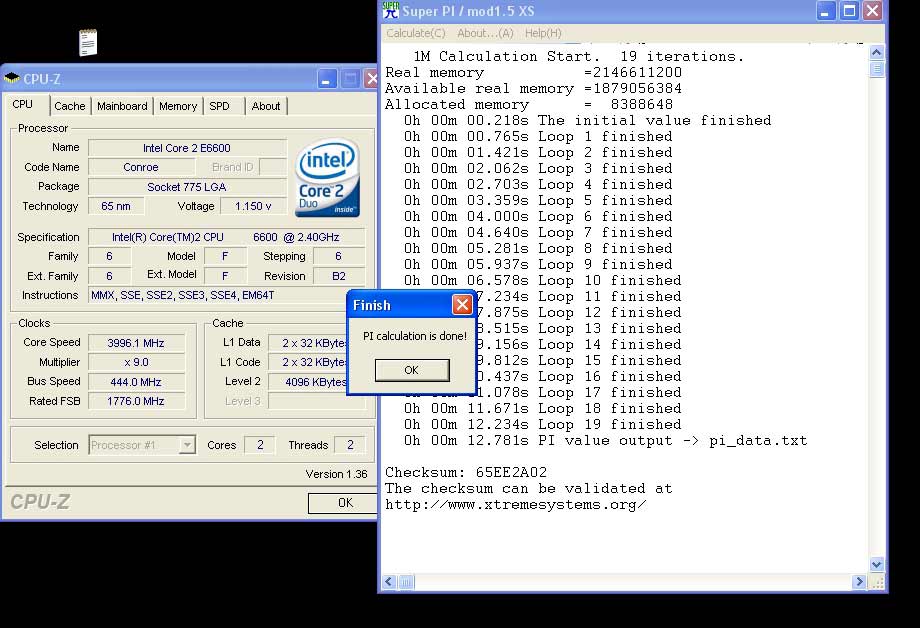Click the 'Loop 1 finished' line
The image size is (920, 628).
[538, 136]
